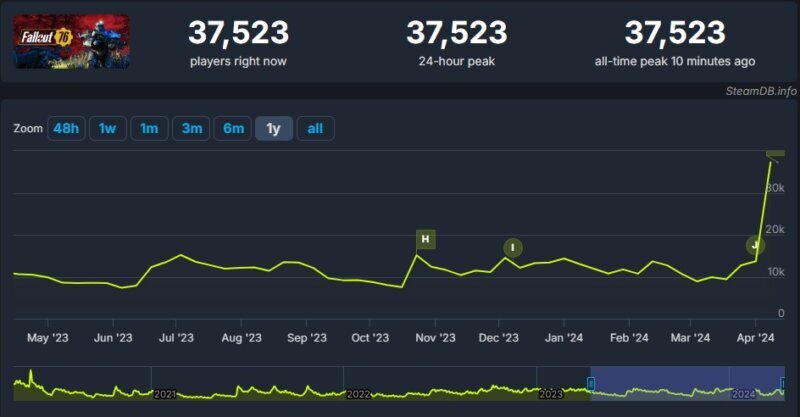
Task: Grab the left handle of the navigator range
Action: coord(591,383)
